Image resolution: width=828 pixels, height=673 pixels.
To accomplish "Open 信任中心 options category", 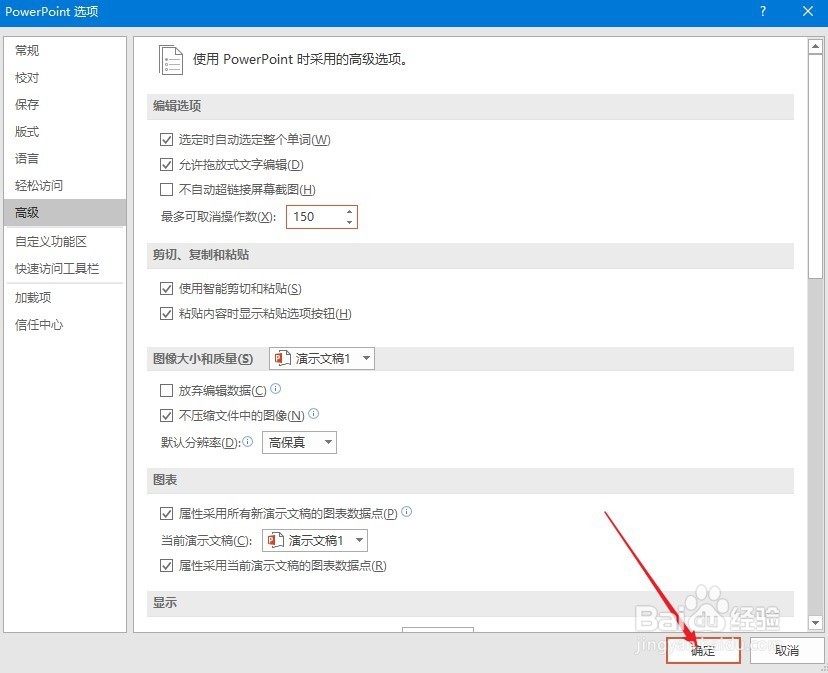I will (65, 324).
